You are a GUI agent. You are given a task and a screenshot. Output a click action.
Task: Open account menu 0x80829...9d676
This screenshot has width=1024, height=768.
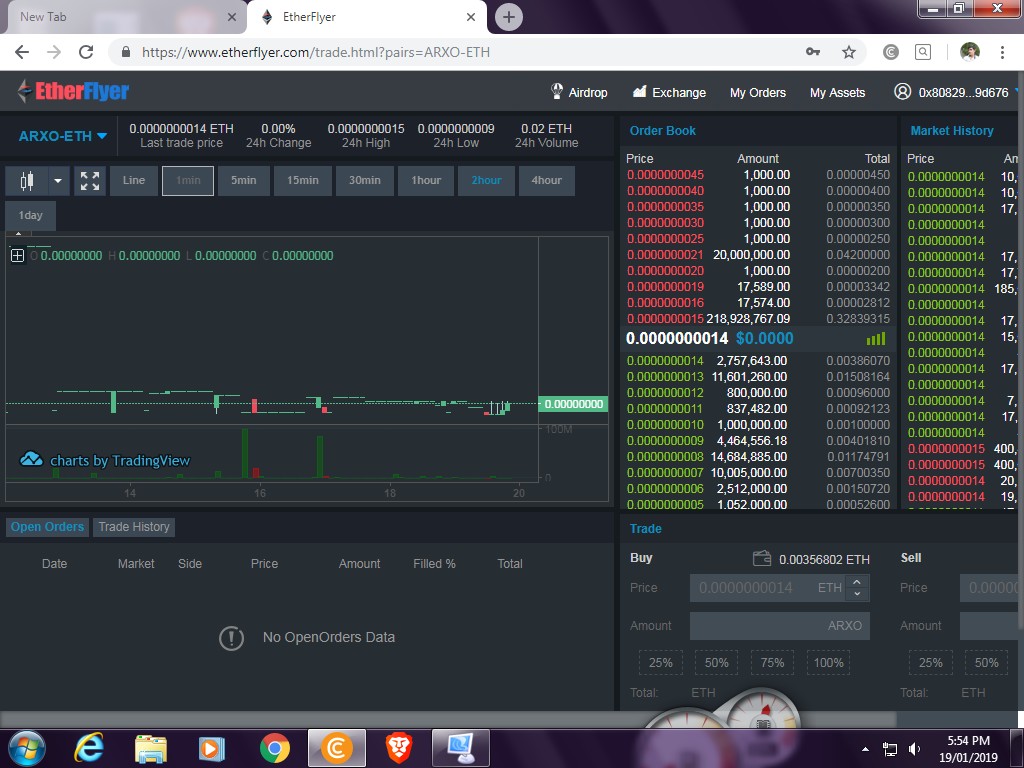(x=963, y=93)
